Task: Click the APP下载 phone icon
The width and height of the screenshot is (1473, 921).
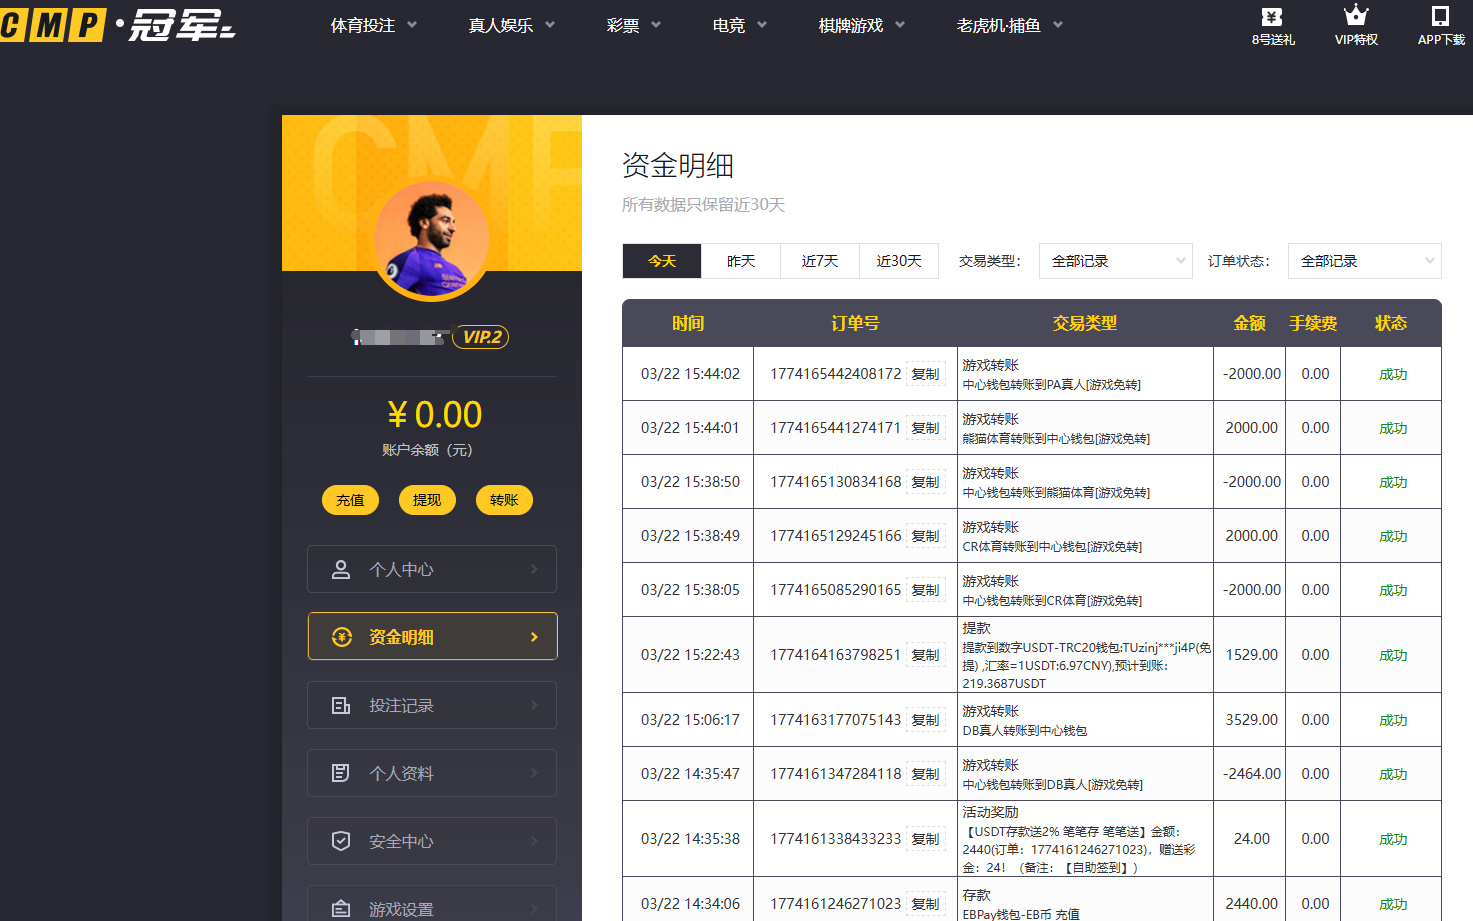Action: tap(1440, 16)
